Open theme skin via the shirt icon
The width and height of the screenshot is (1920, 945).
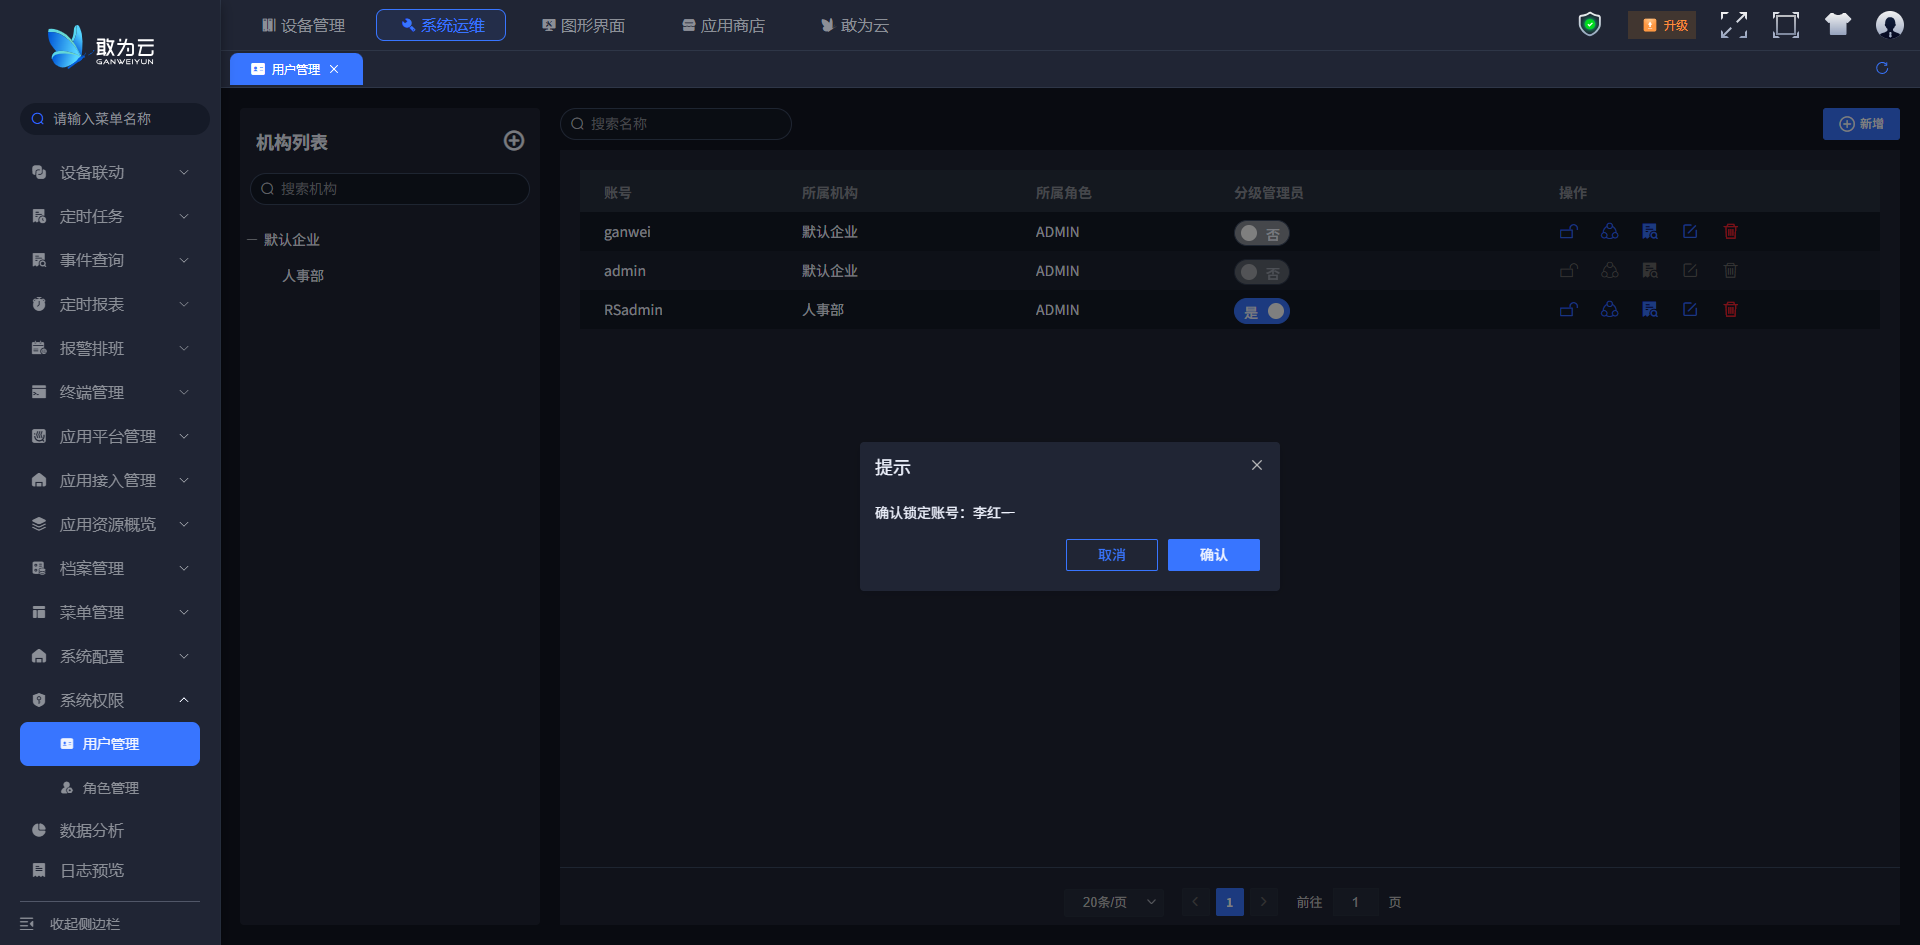(x=1837, y=25)
